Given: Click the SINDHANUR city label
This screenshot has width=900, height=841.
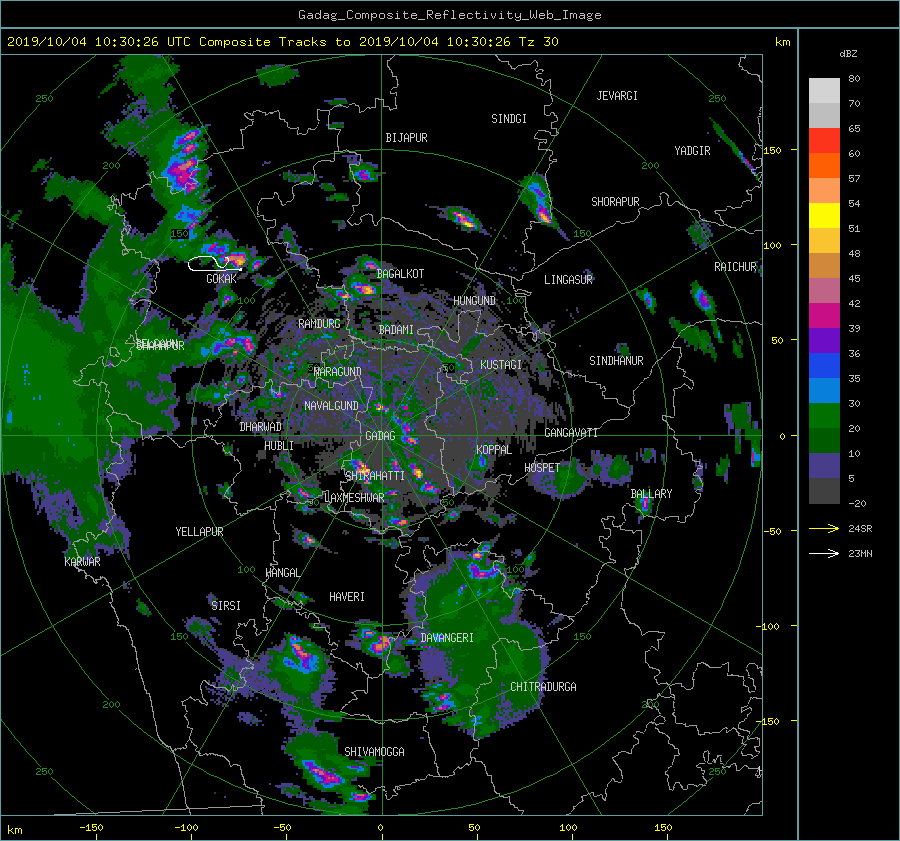Looking at the screenshot, I should (616, 361).
